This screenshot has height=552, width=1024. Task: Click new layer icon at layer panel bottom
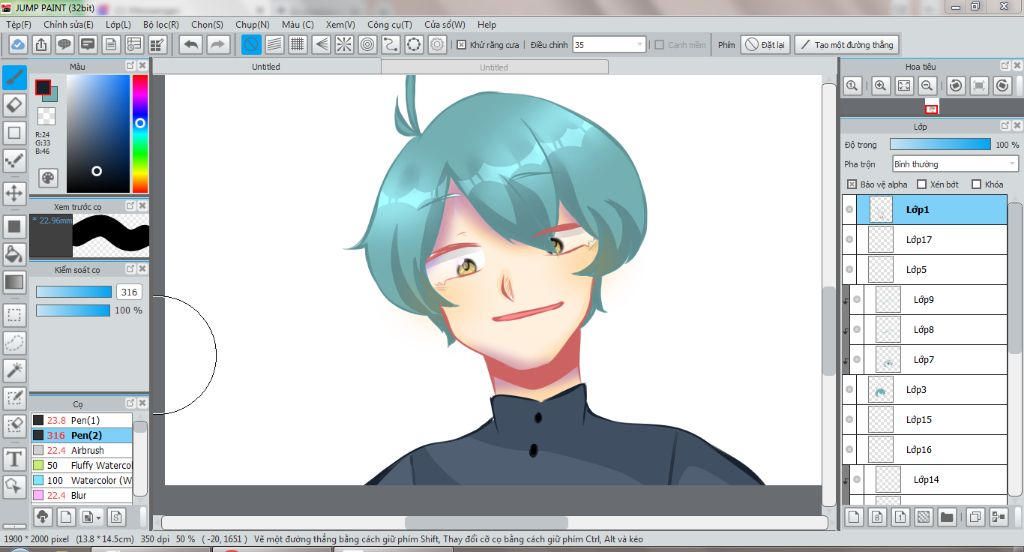click(x=854, y=517)
